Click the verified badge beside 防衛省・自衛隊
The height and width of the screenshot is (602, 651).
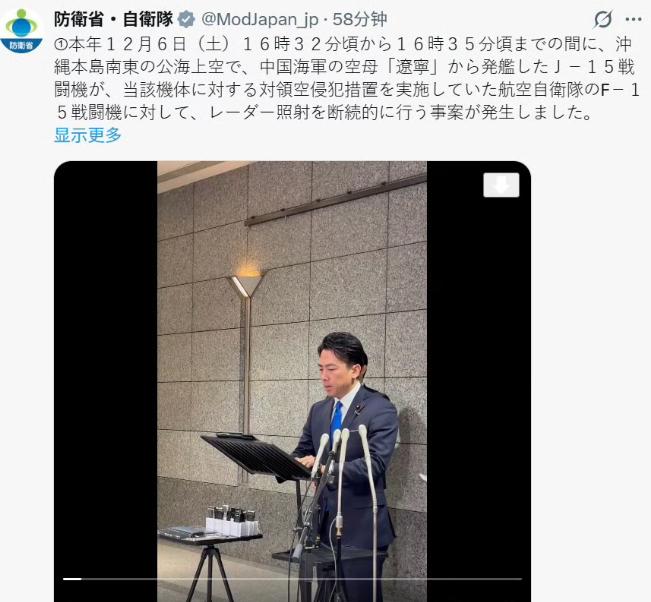[186, 20]
